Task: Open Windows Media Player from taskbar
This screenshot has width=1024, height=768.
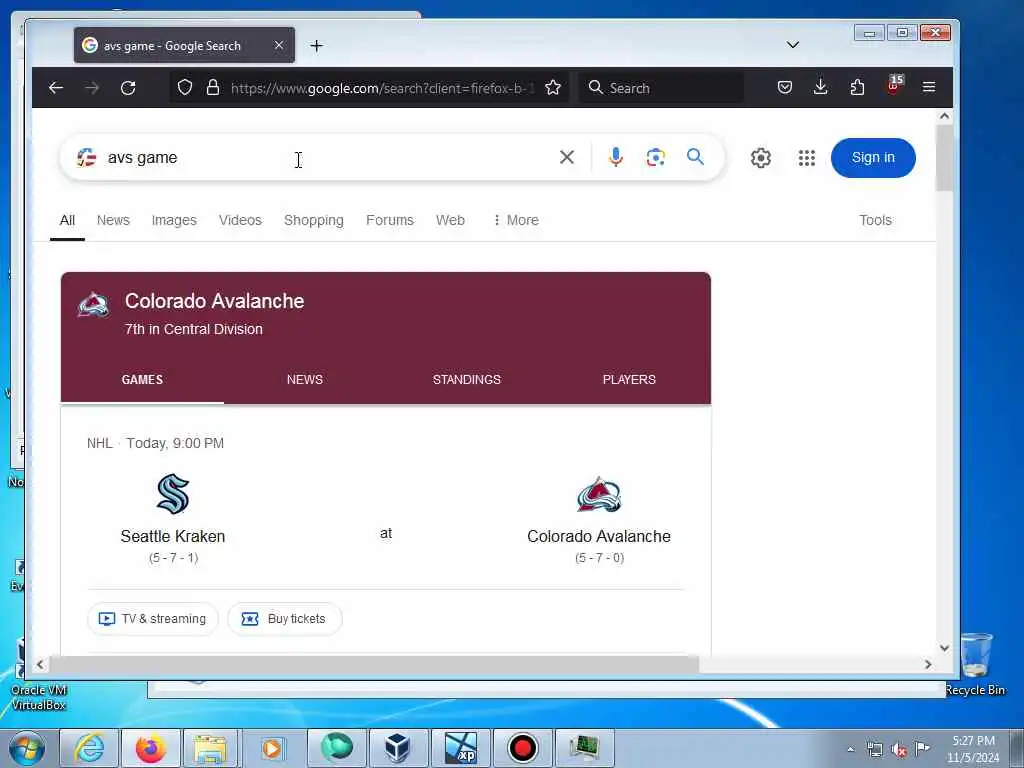Action: click(x=272, y=748)
